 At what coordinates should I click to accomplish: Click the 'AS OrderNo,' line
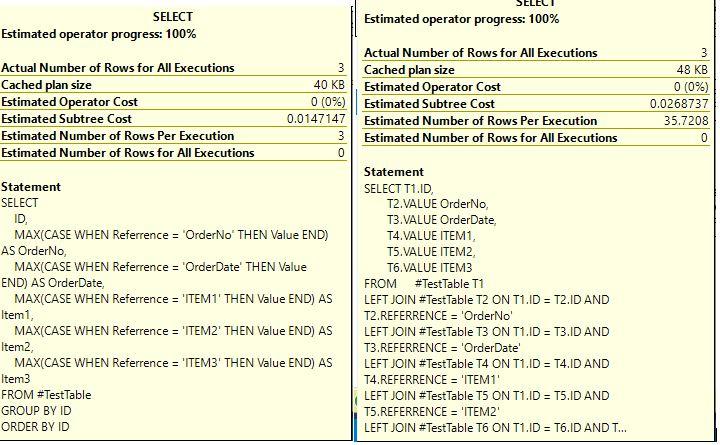(34, 251)
